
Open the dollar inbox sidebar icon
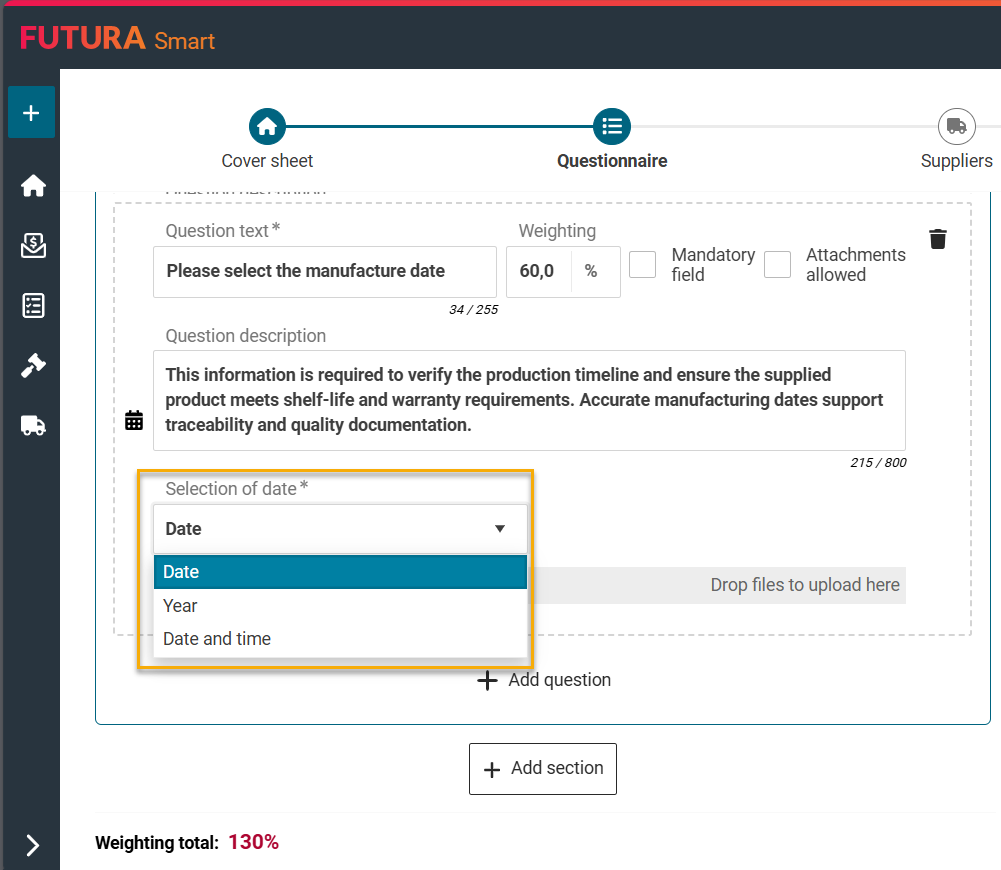click(x=33, y=246)
